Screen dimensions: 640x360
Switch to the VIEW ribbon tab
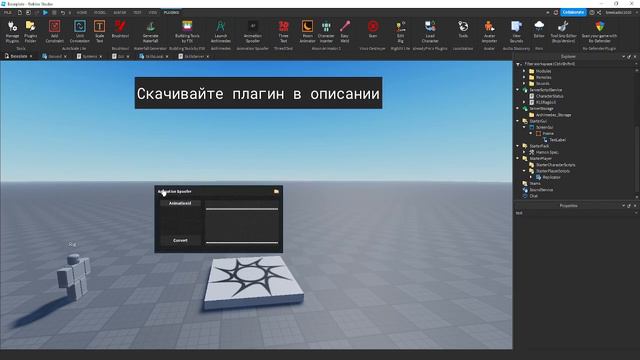point(153,13)
